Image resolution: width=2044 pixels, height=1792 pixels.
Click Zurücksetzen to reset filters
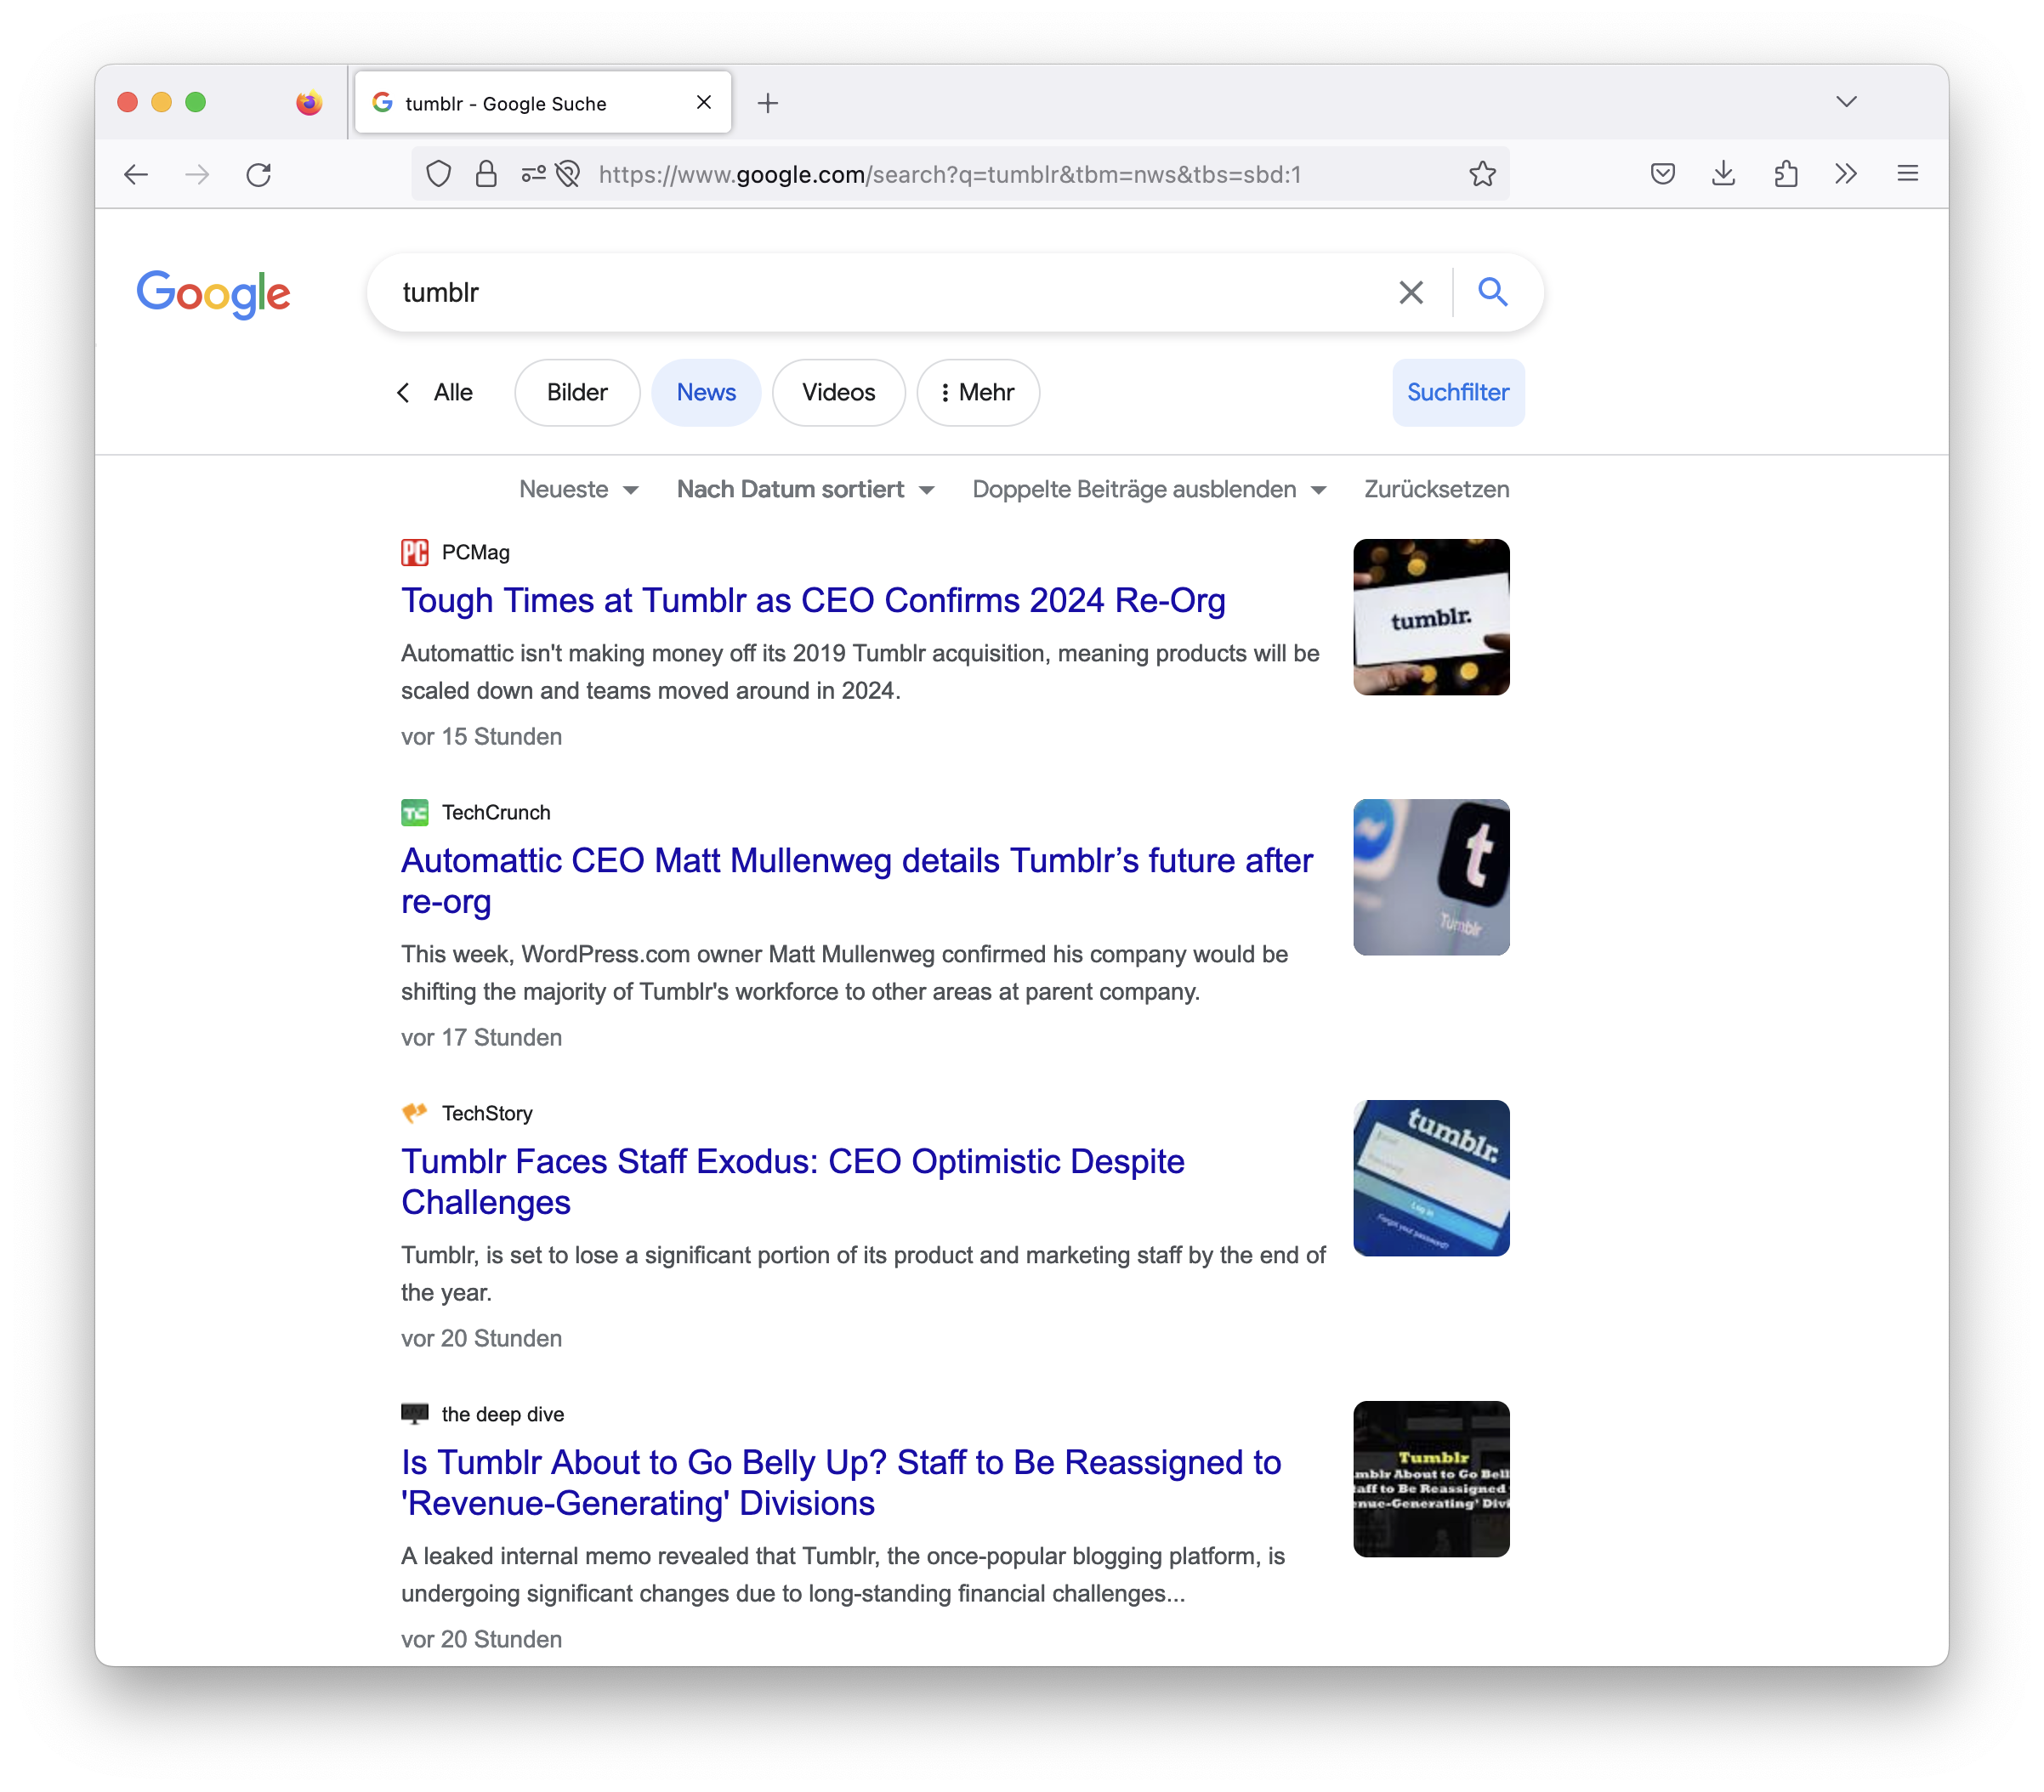(1436, 489)
